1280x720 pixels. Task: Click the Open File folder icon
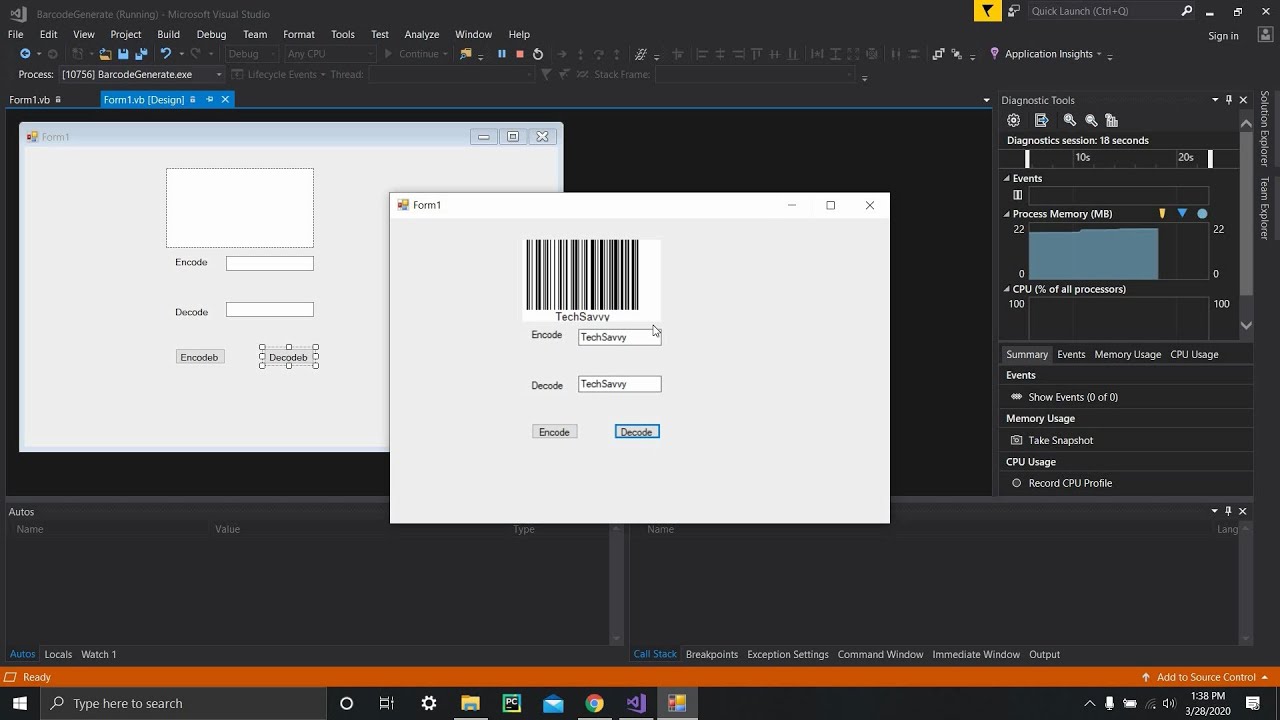[105, 54]
